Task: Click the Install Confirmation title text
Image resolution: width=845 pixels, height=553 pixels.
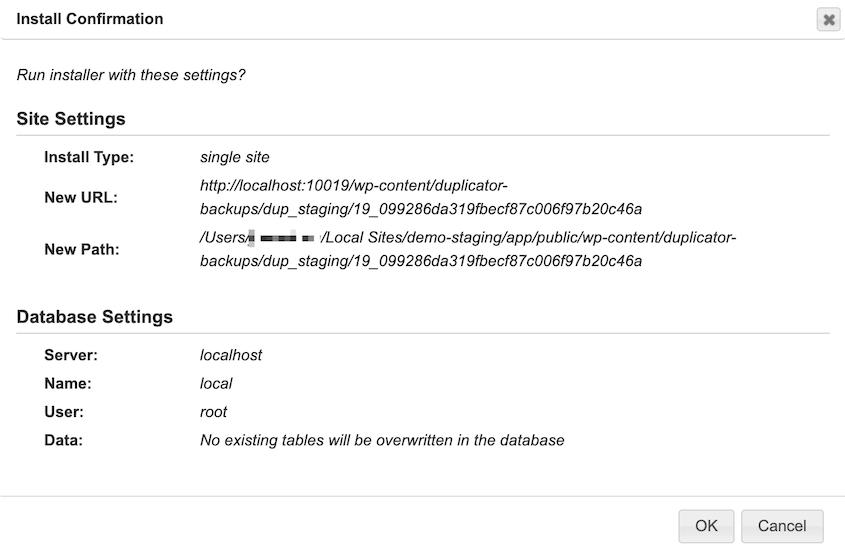Action: [90, 19]
